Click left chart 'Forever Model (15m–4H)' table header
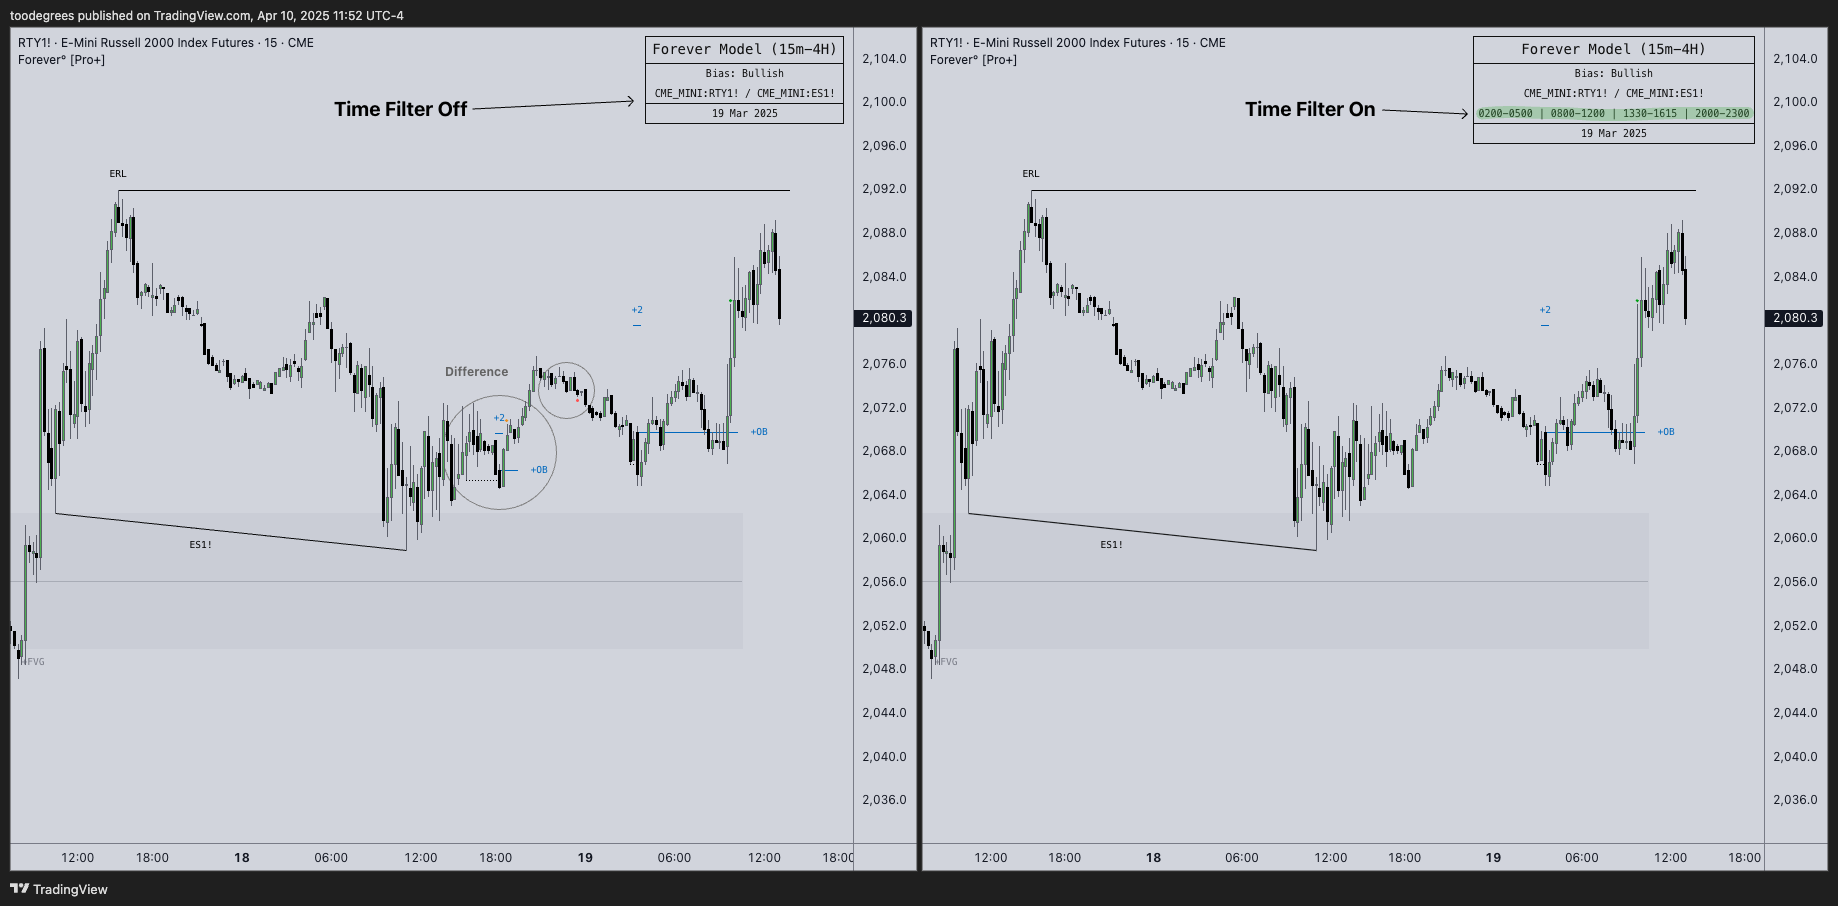 744,49
